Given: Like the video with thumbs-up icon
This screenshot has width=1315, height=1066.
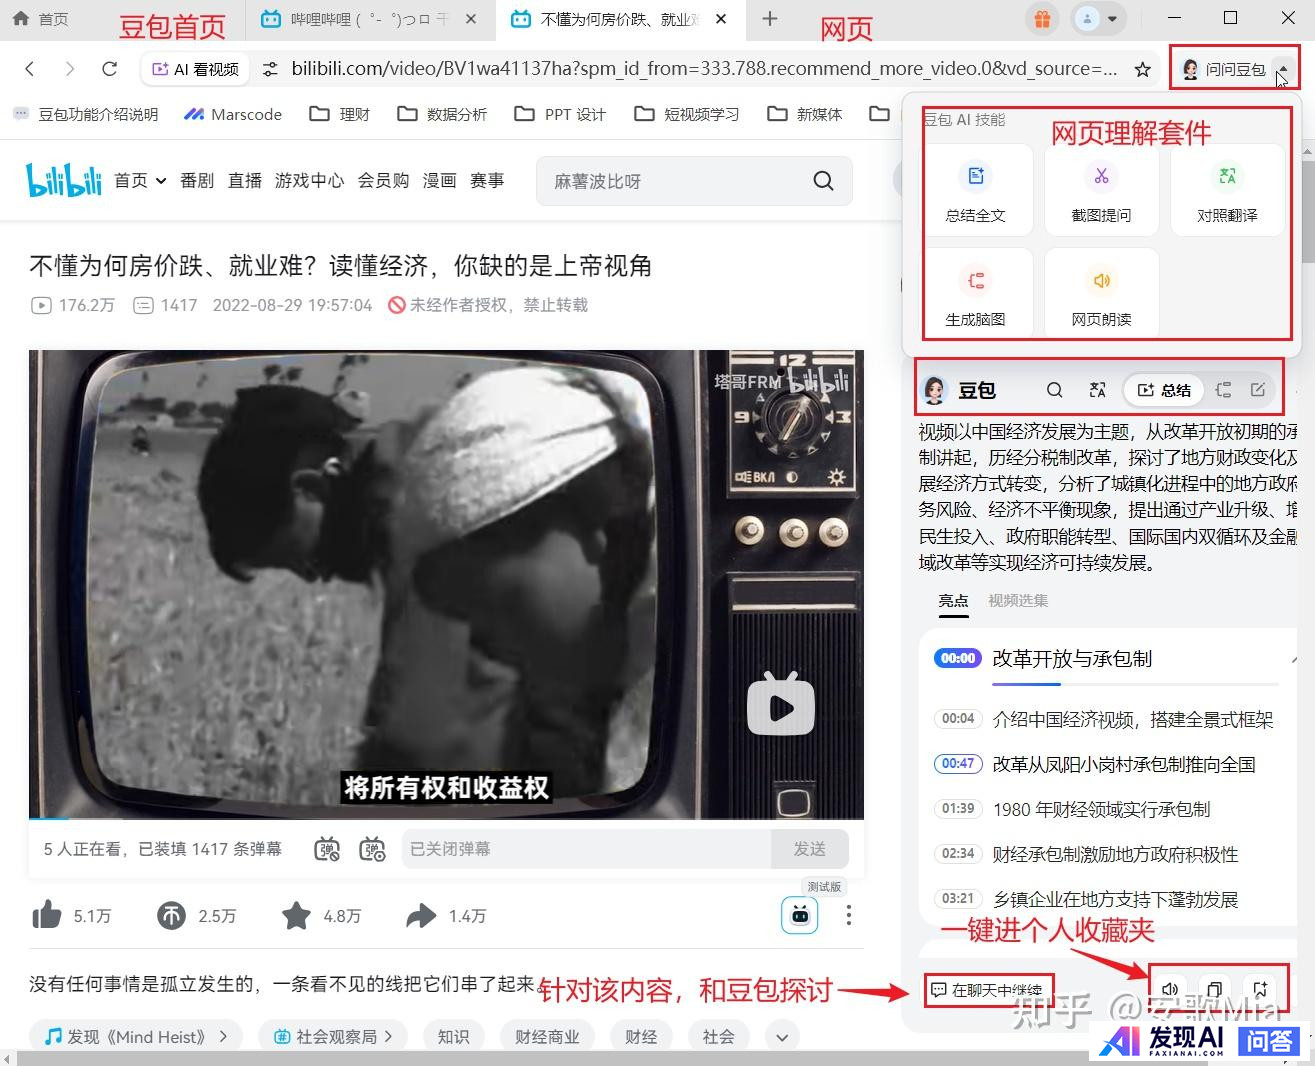Looking at the screenshot, I should 47,915.
